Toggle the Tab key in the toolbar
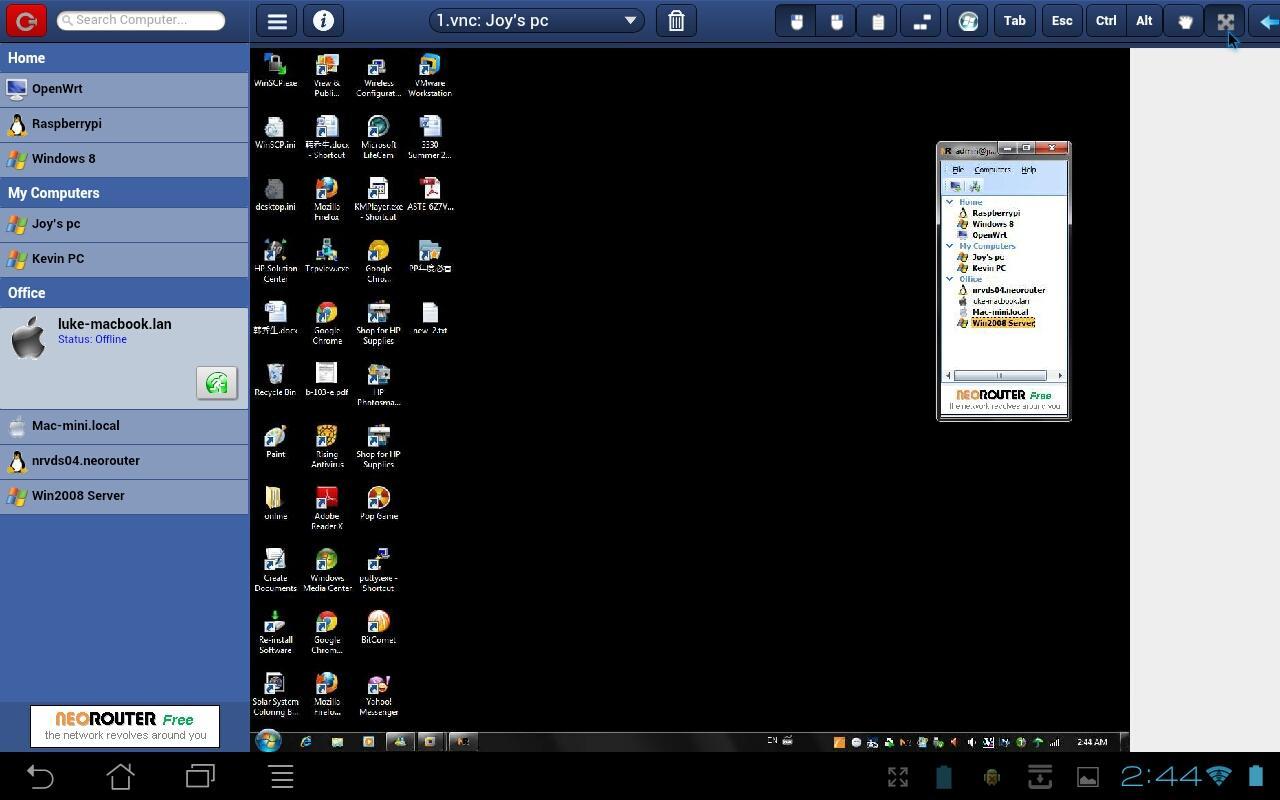Viewport: 1280px width, 800px height. [1014, 20]
